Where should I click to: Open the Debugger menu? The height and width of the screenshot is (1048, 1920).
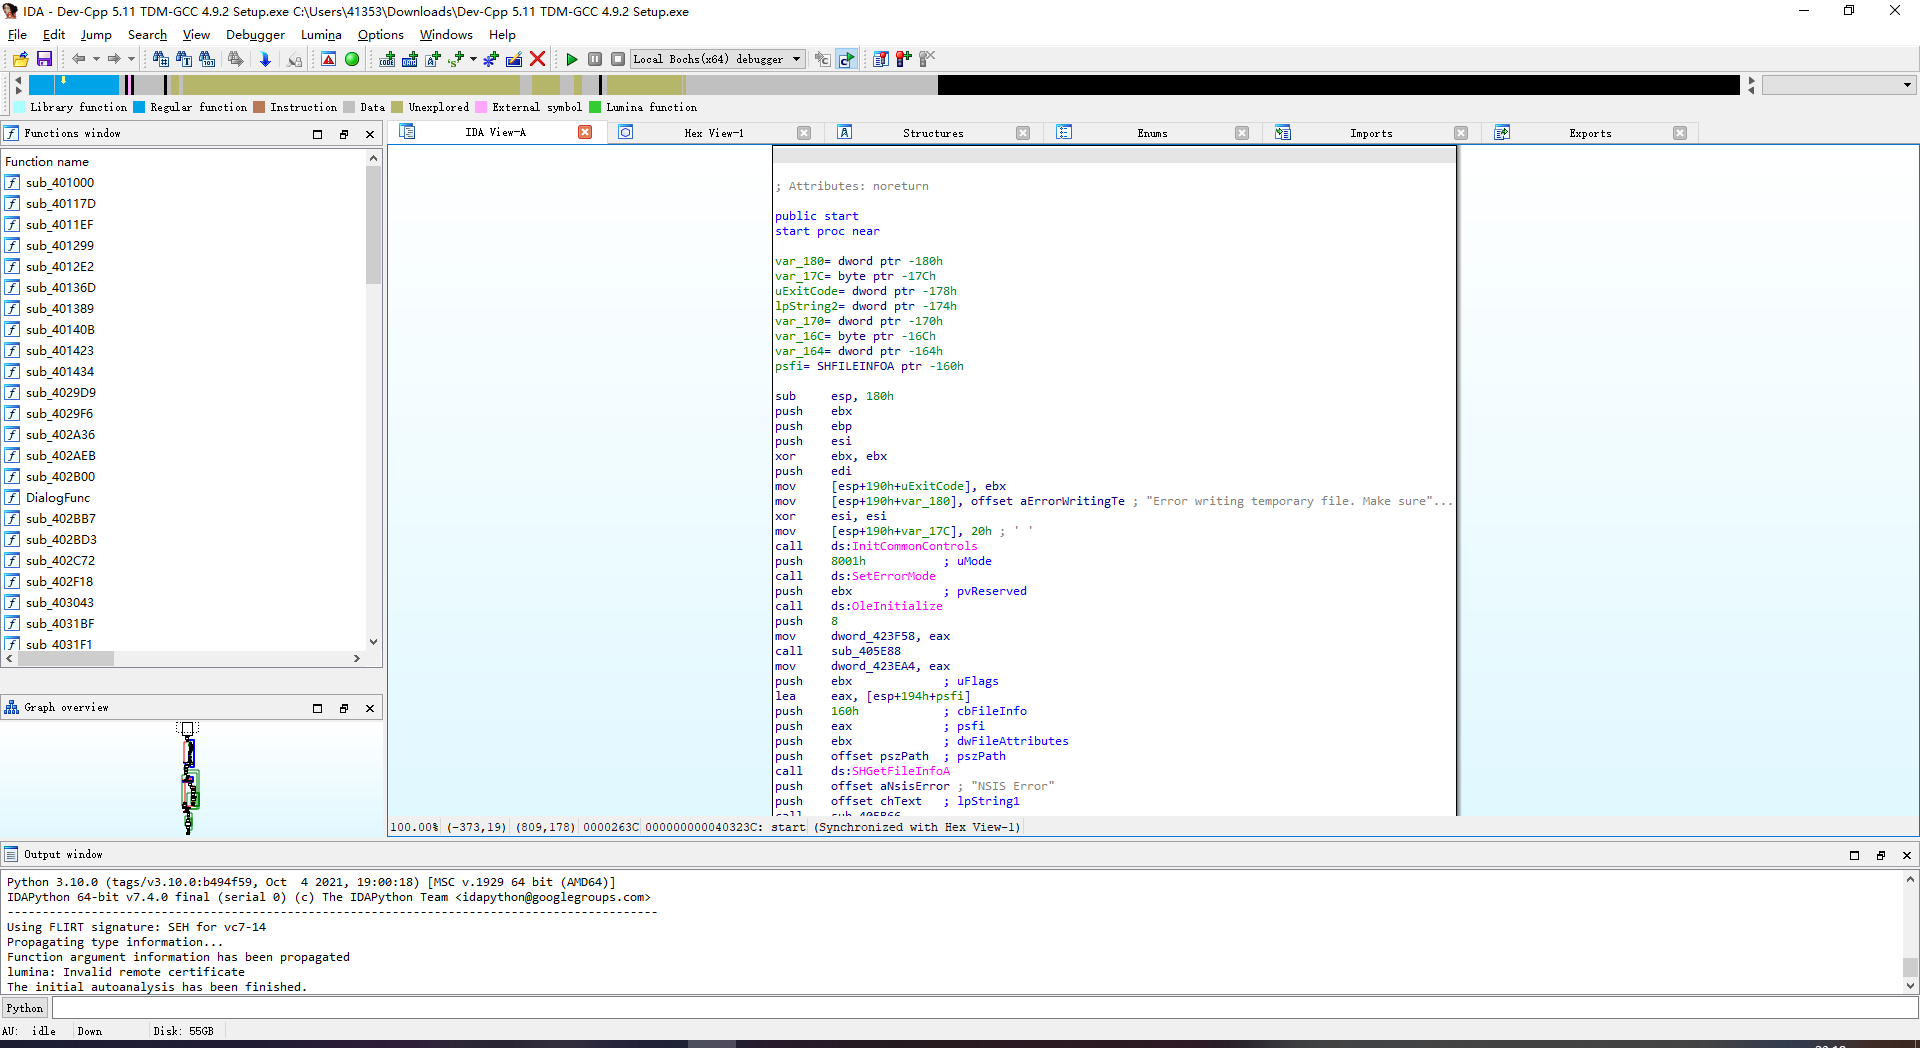(255, 34)
